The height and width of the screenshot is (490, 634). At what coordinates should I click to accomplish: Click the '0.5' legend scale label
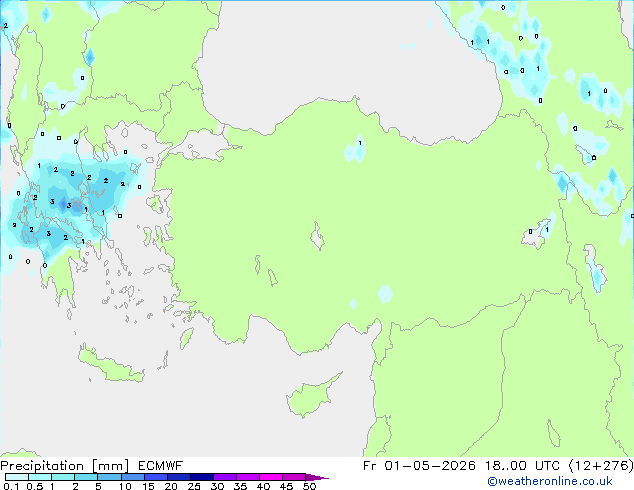coord(35,486)
